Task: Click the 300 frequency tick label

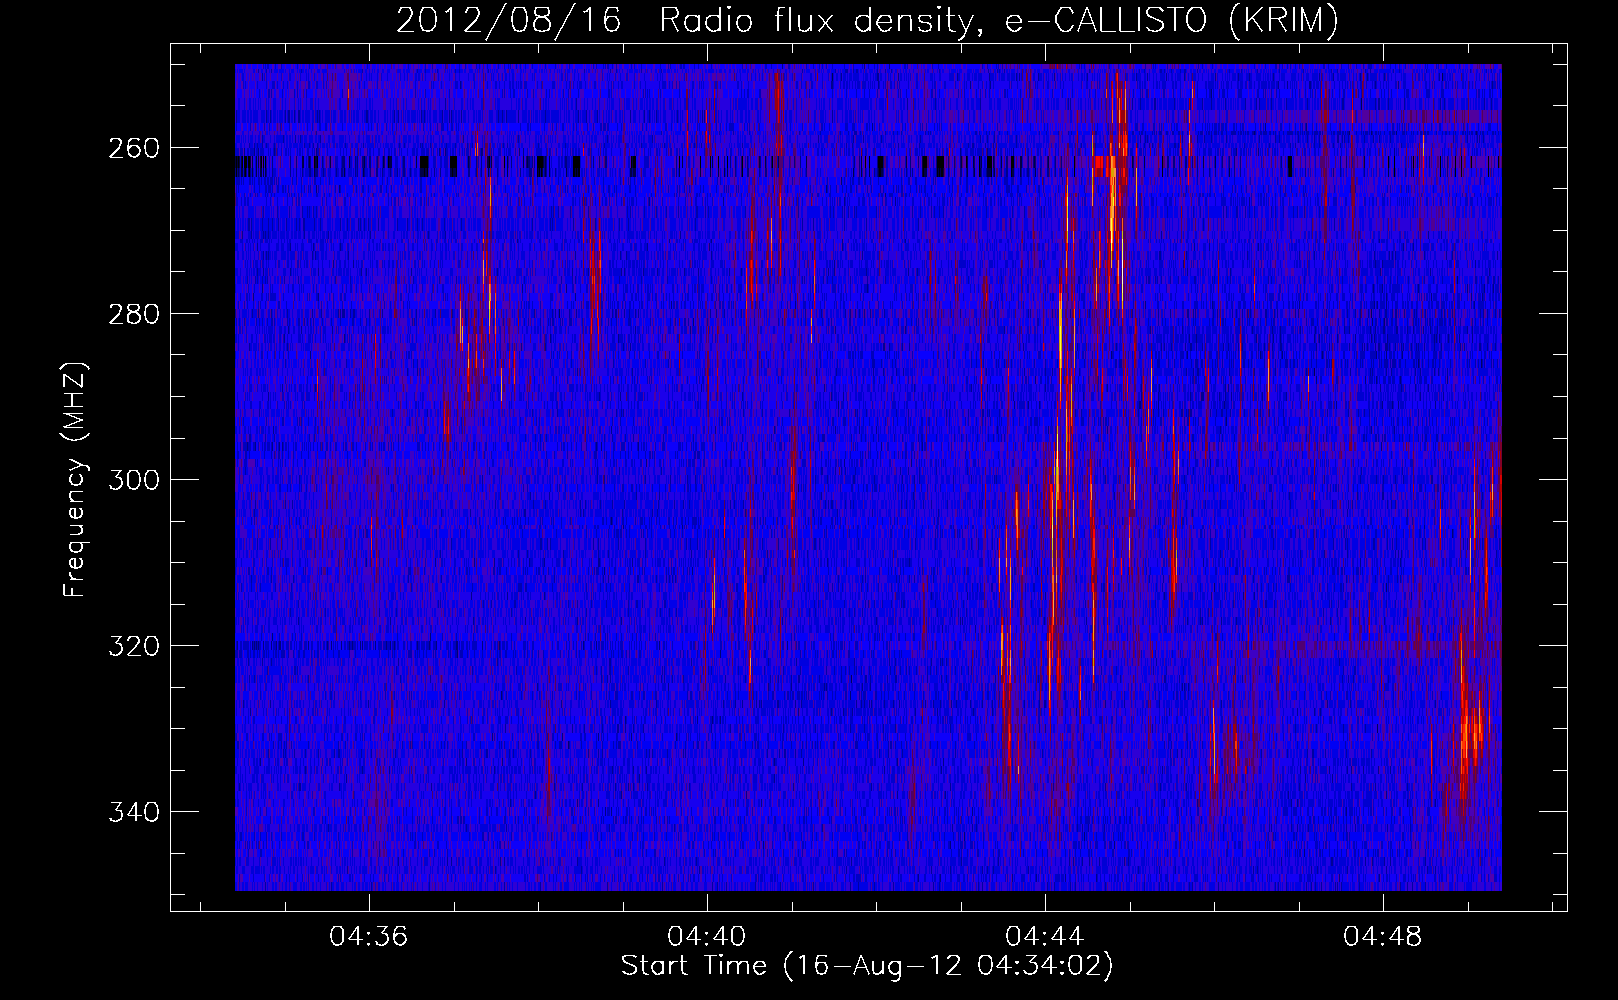Action: pos(134,480)
